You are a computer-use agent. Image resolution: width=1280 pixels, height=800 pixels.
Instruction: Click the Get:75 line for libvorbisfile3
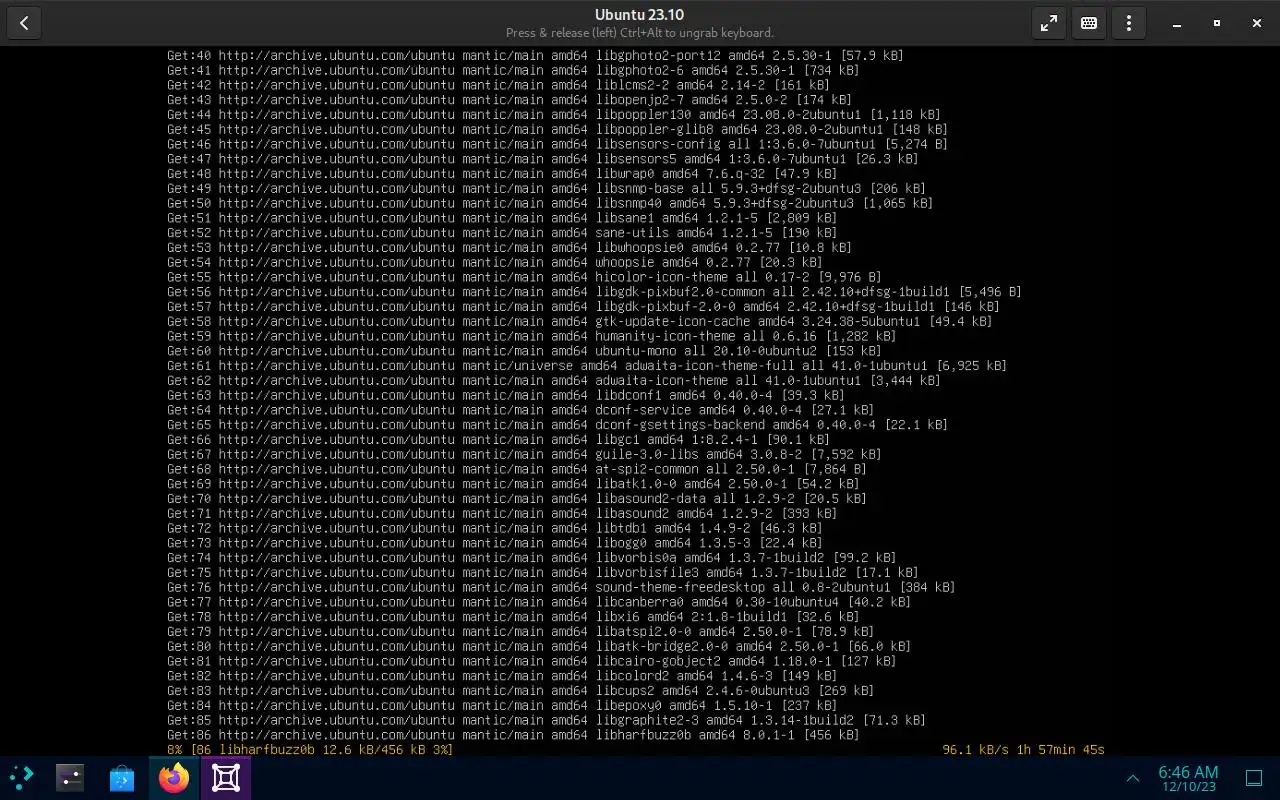click(x=543, y=572)
